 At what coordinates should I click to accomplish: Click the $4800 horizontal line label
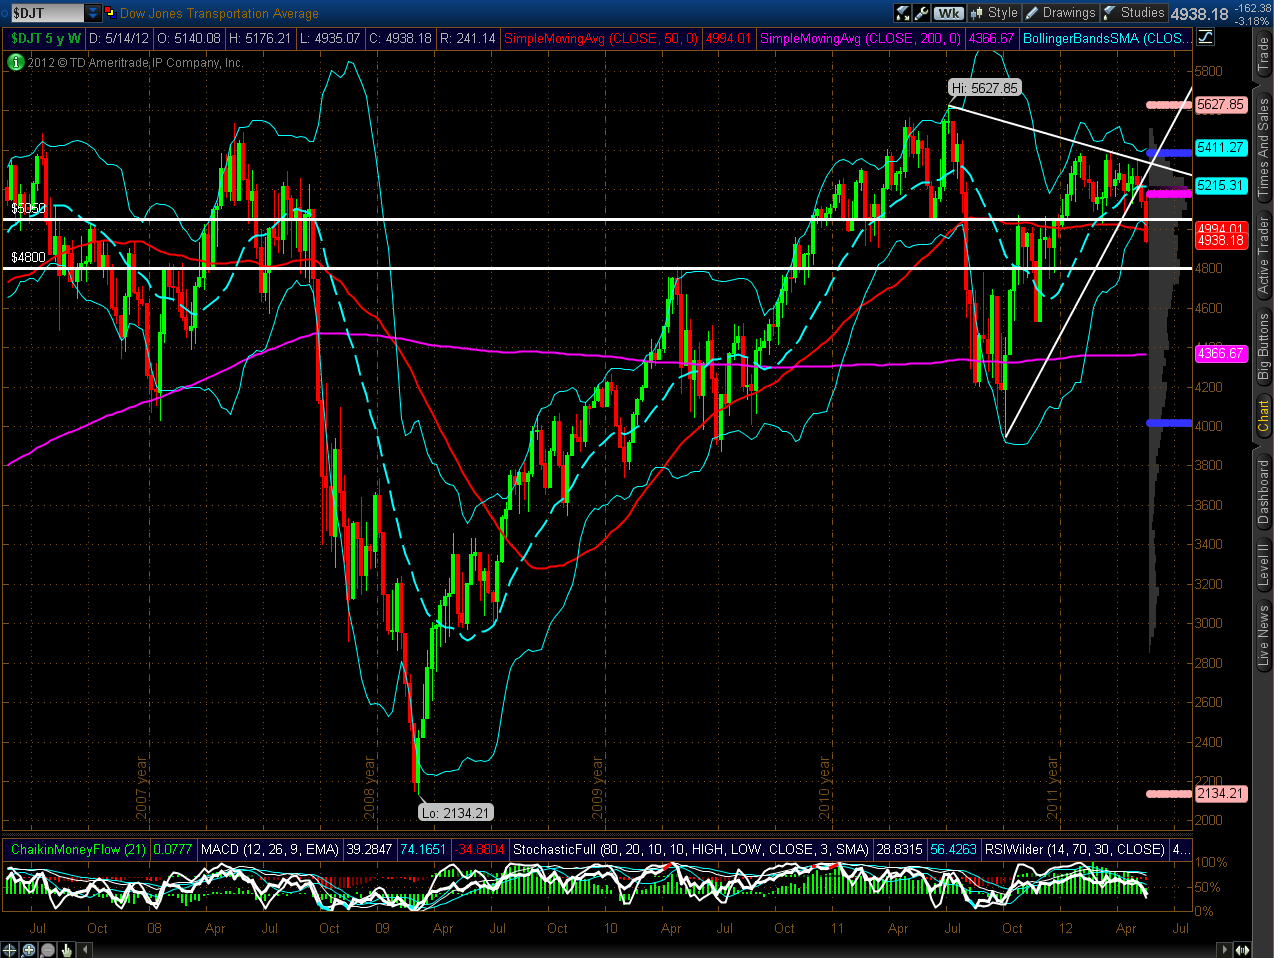coord(28,257)
